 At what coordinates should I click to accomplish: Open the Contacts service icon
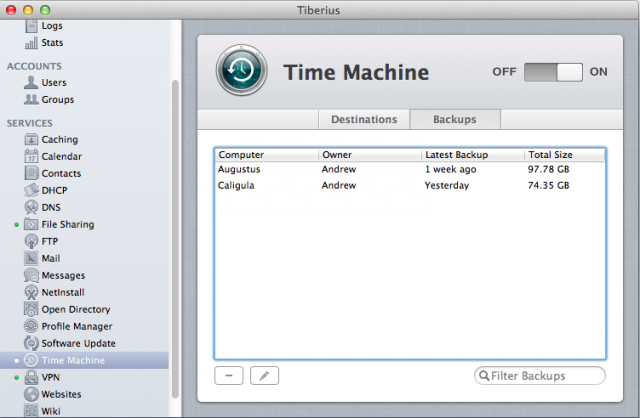click(31, 173)
